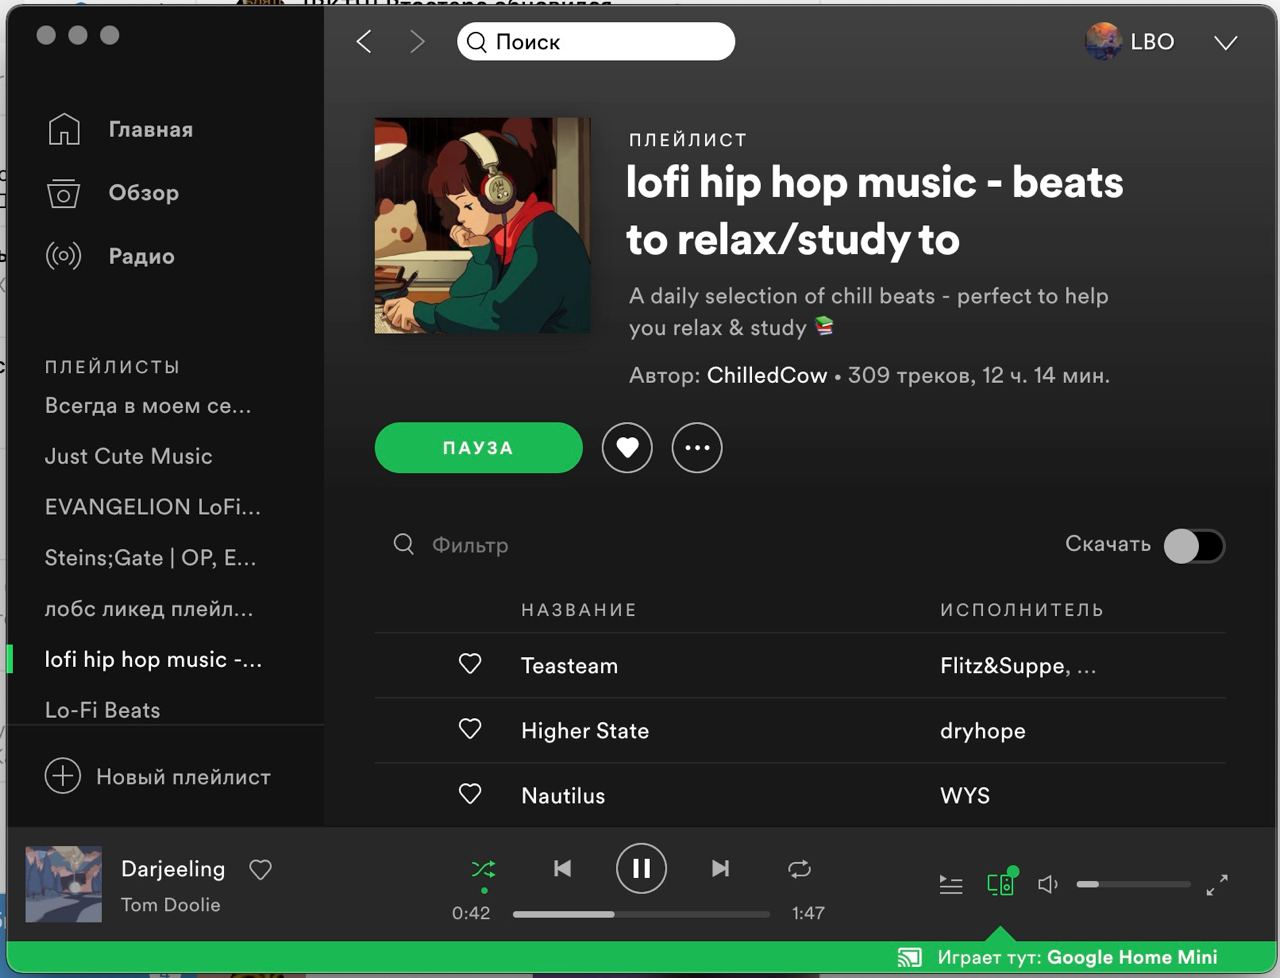The height and width of the screenshot is (978, 1280).
Task: Open the EVANGELION LoFi playlist
Action: [x=153, y=507]
